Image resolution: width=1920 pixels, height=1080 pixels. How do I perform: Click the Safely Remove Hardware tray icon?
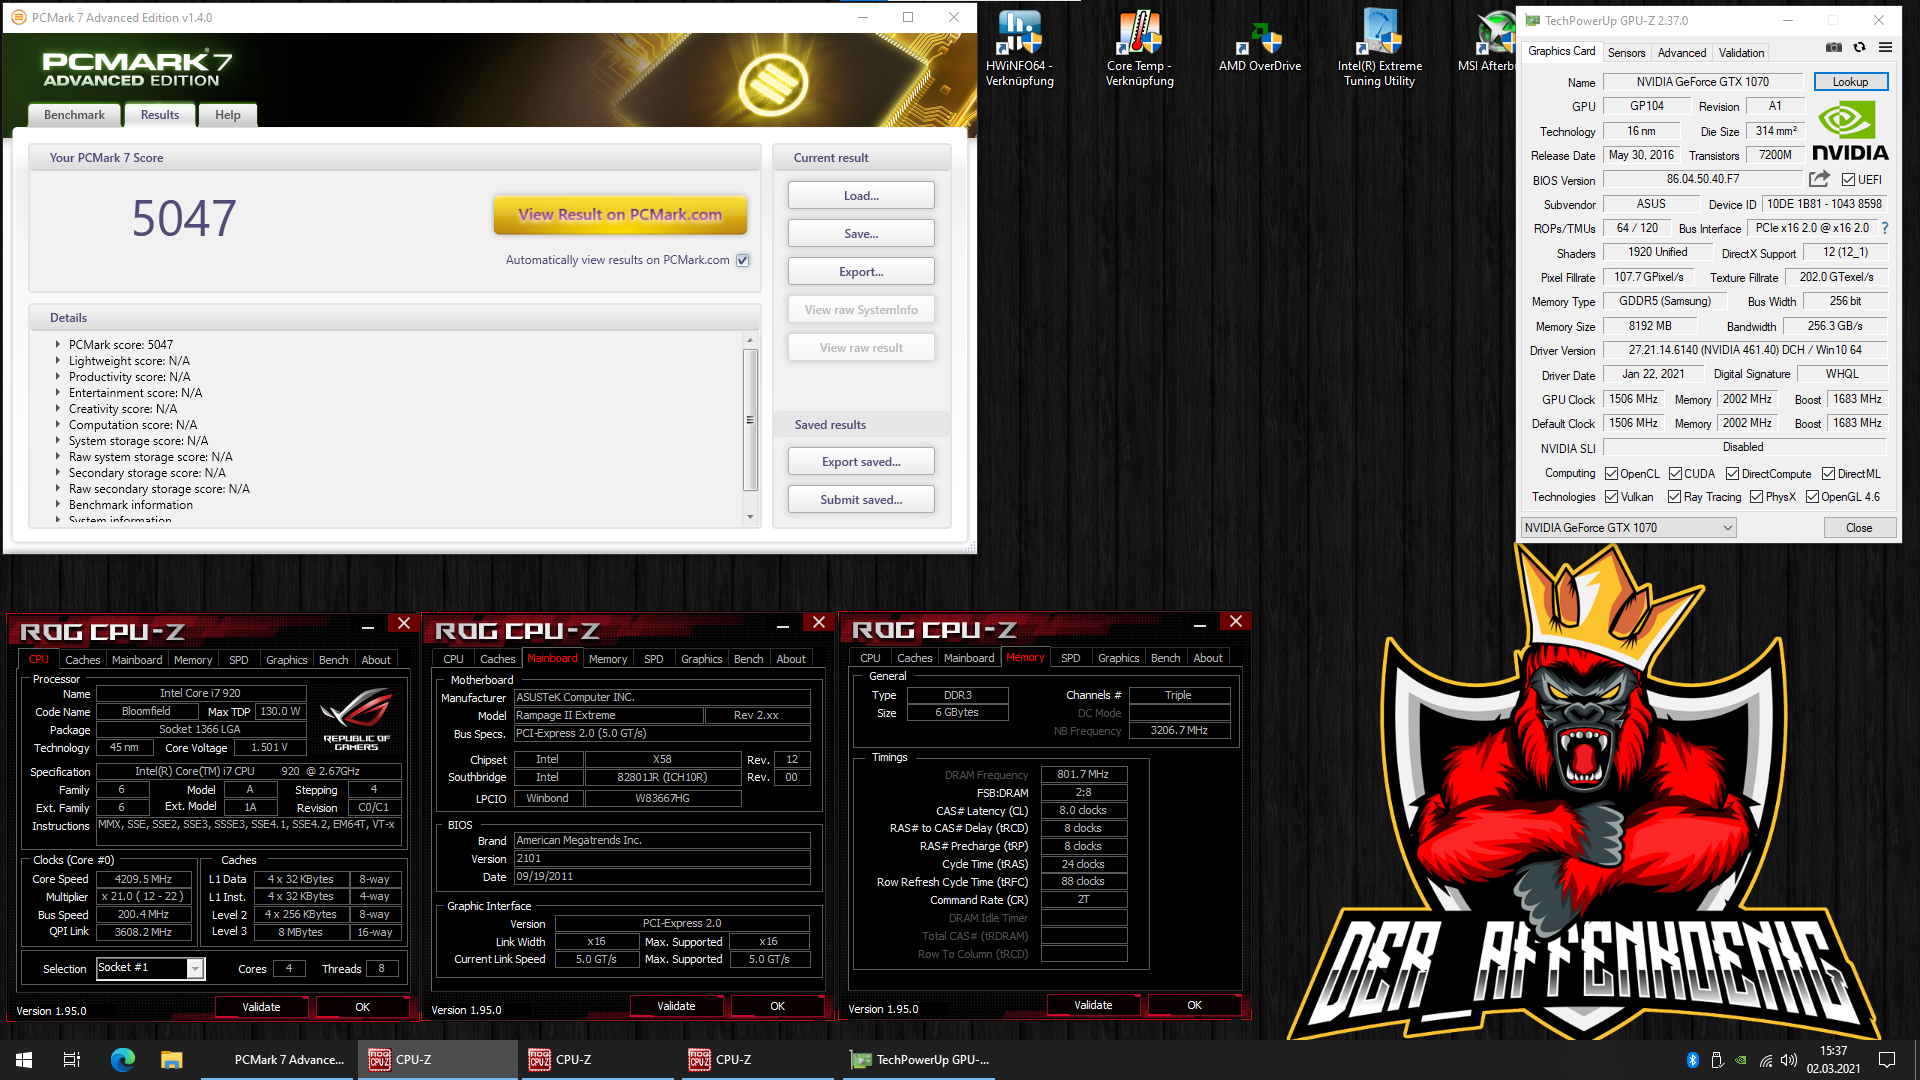[1717, 1060]
